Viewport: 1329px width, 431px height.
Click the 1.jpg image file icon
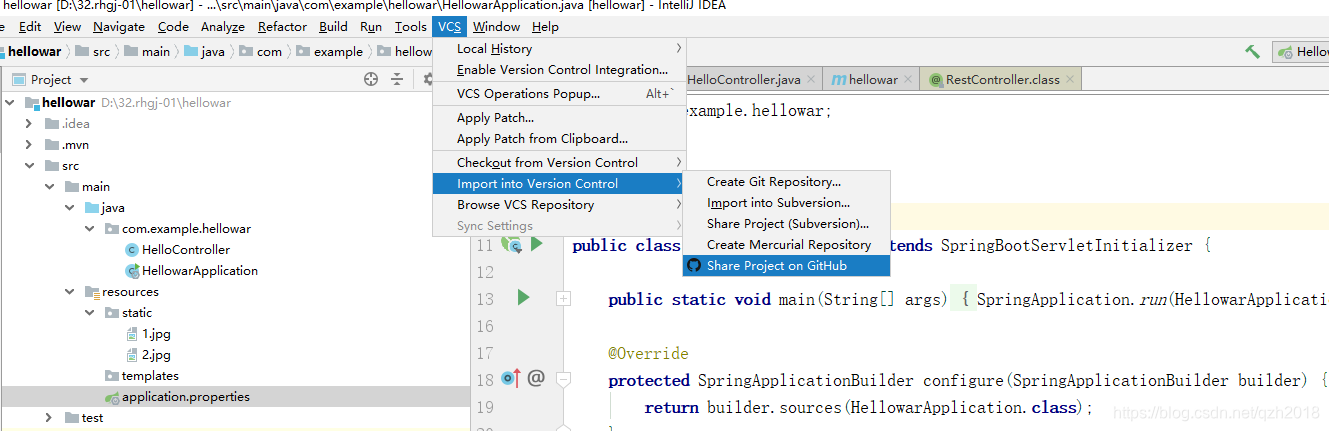click(x=132, y=334)
